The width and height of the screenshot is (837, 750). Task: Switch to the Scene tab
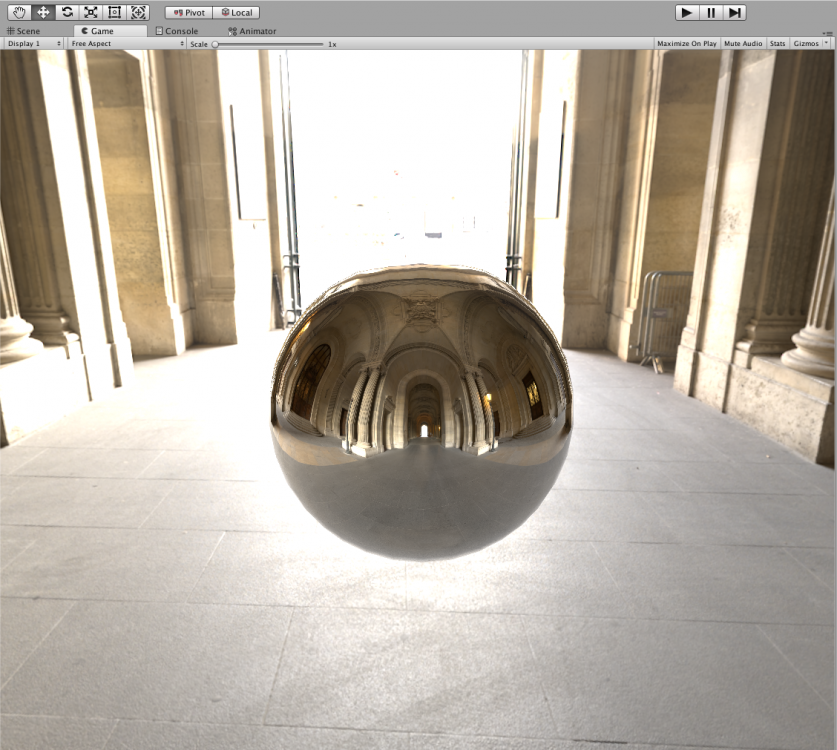coord(24,31)
